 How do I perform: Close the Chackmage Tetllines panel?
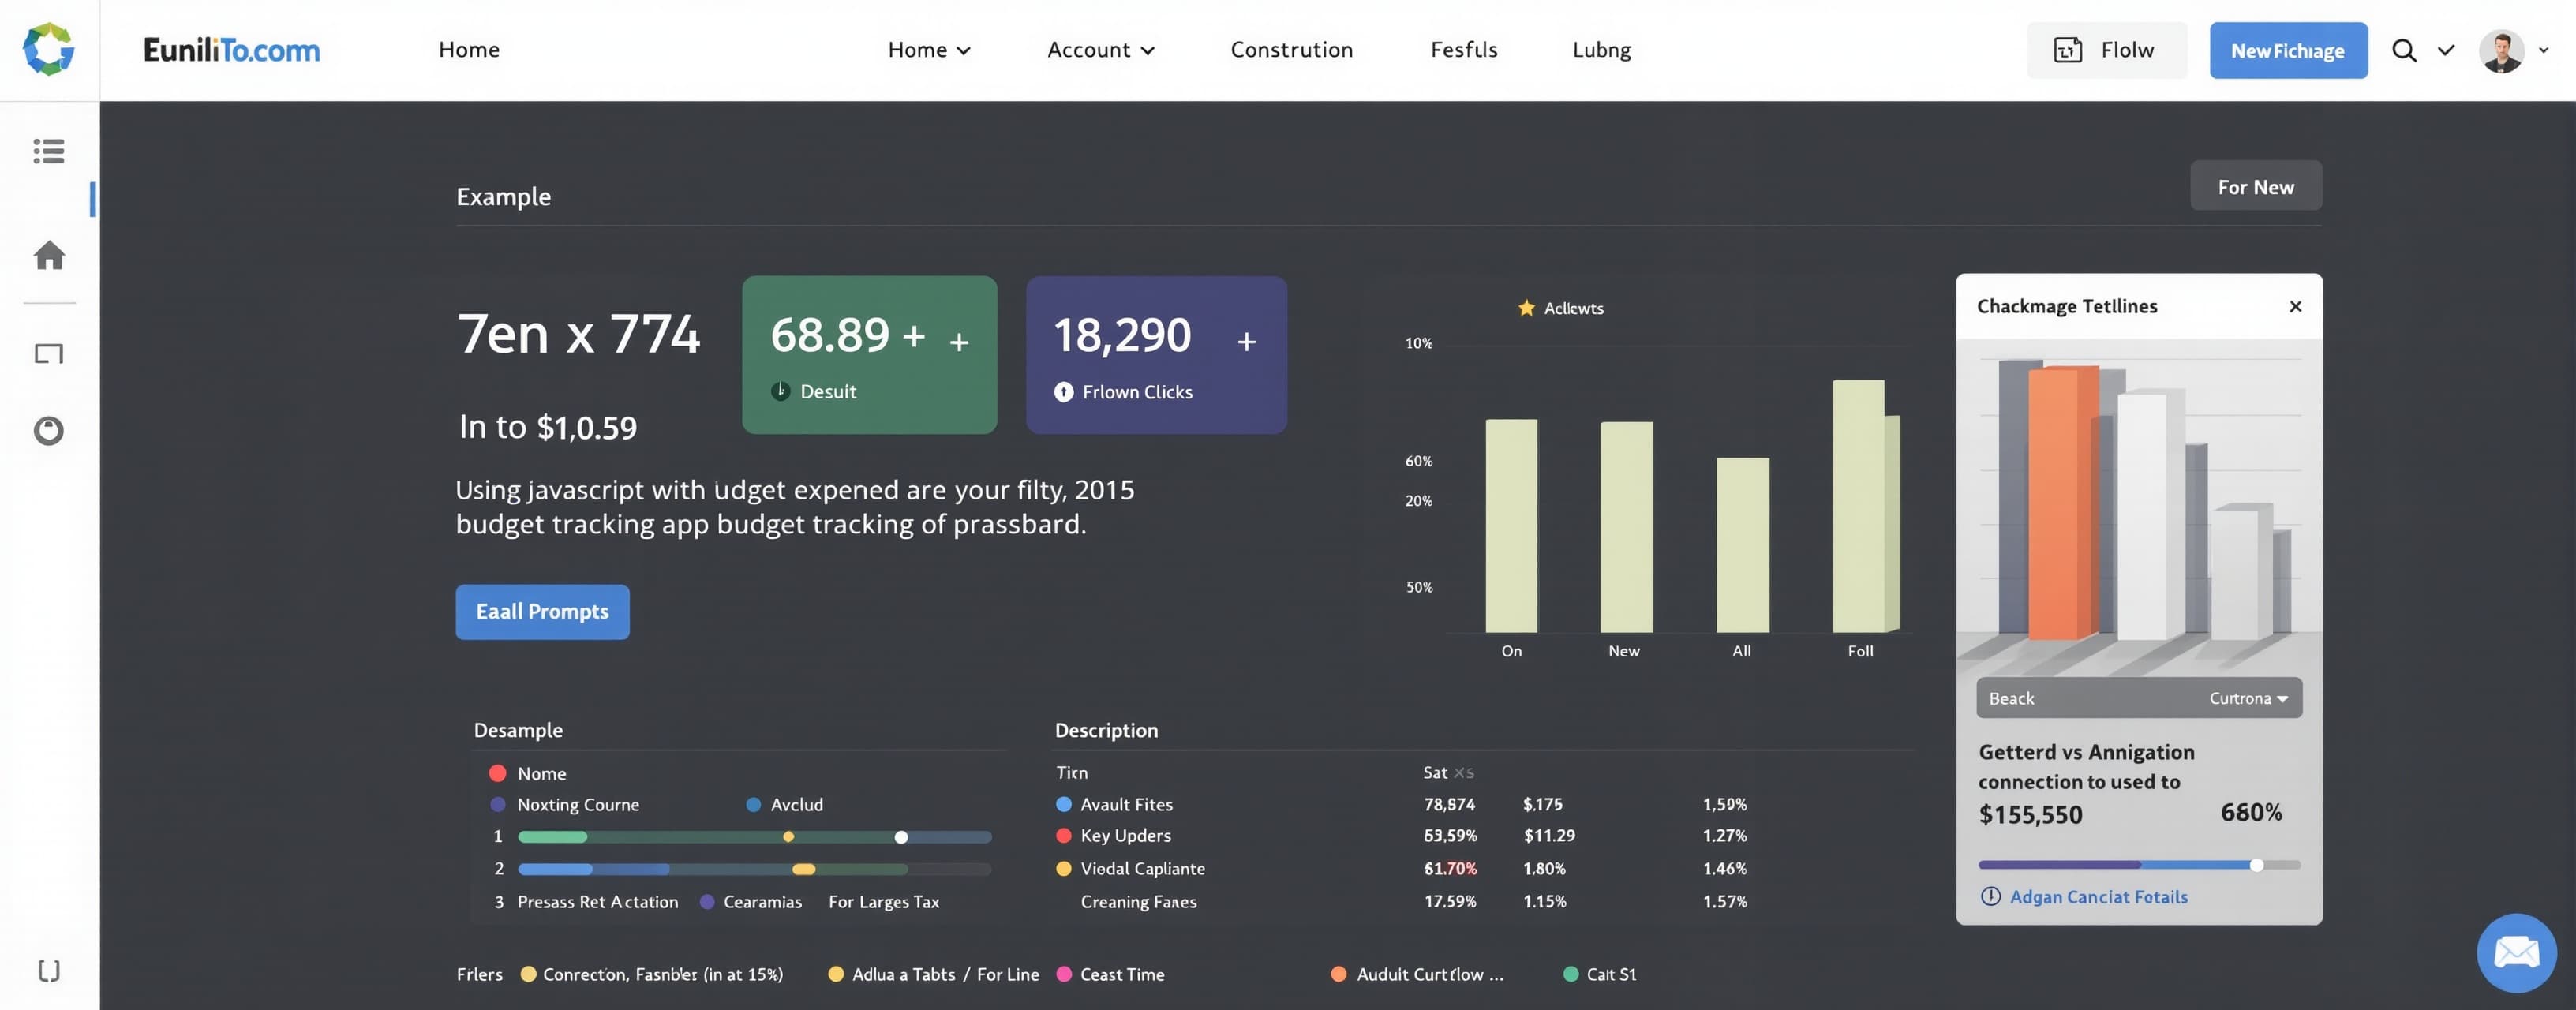[2295, 306]
